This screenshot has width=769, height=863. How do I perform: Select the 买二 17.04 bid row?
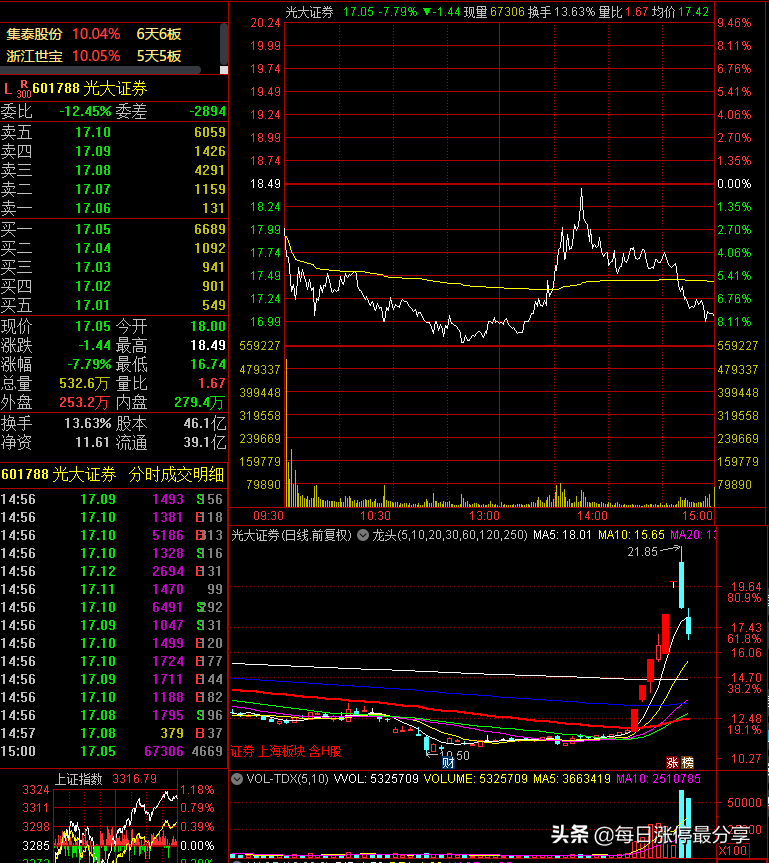click(113, 248)
